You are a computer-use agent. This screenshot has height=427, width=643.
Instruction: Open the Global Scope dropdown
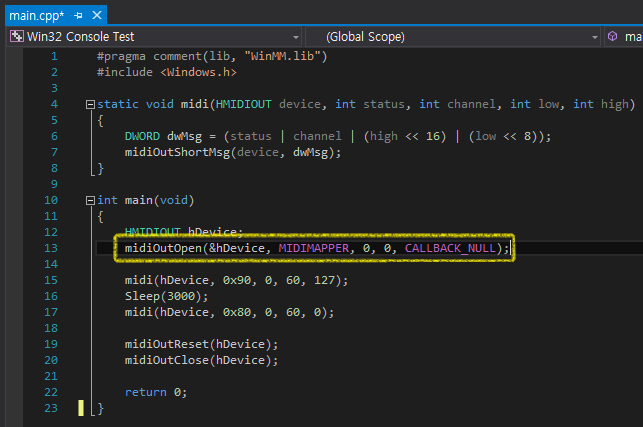(x=455, y=36)
